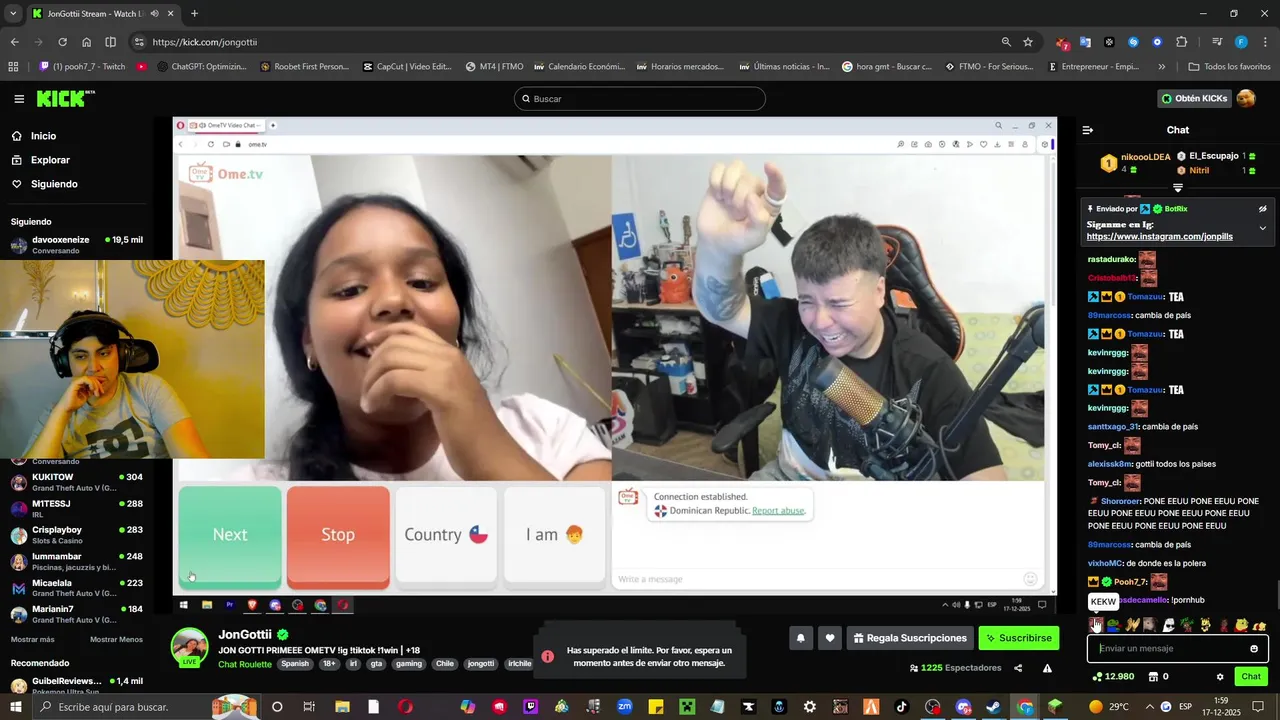Click the browser address bar URL

(x=205, y=42)
